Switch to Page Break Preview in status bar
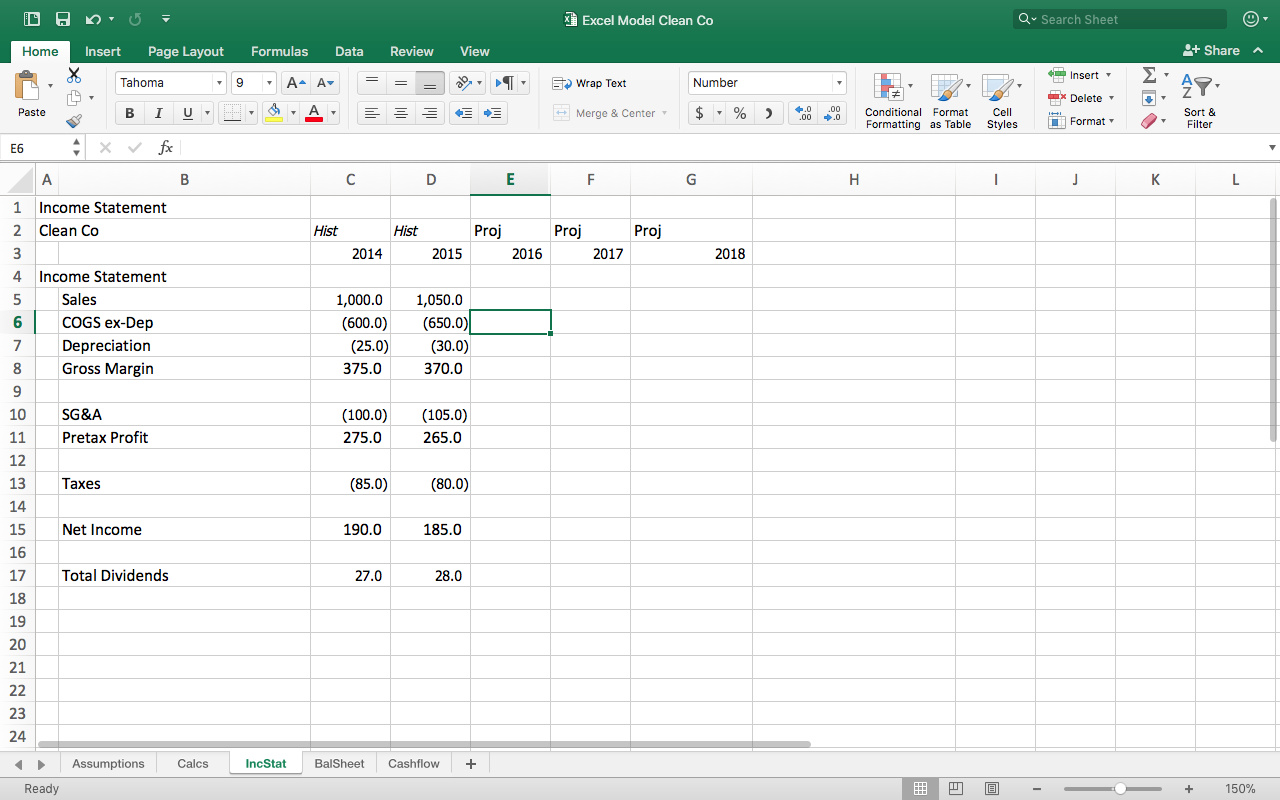This screenshot has height=800, width=1280. (x=992, y=788)
